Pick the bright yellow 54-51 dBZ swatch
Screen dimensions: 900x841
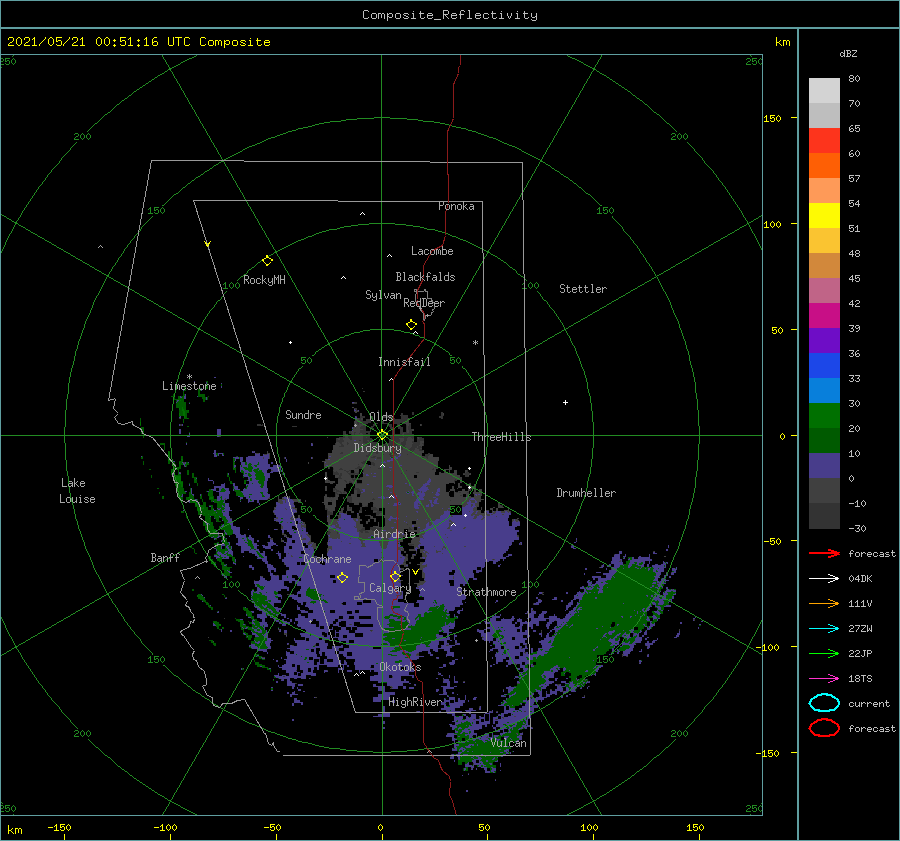824,215
